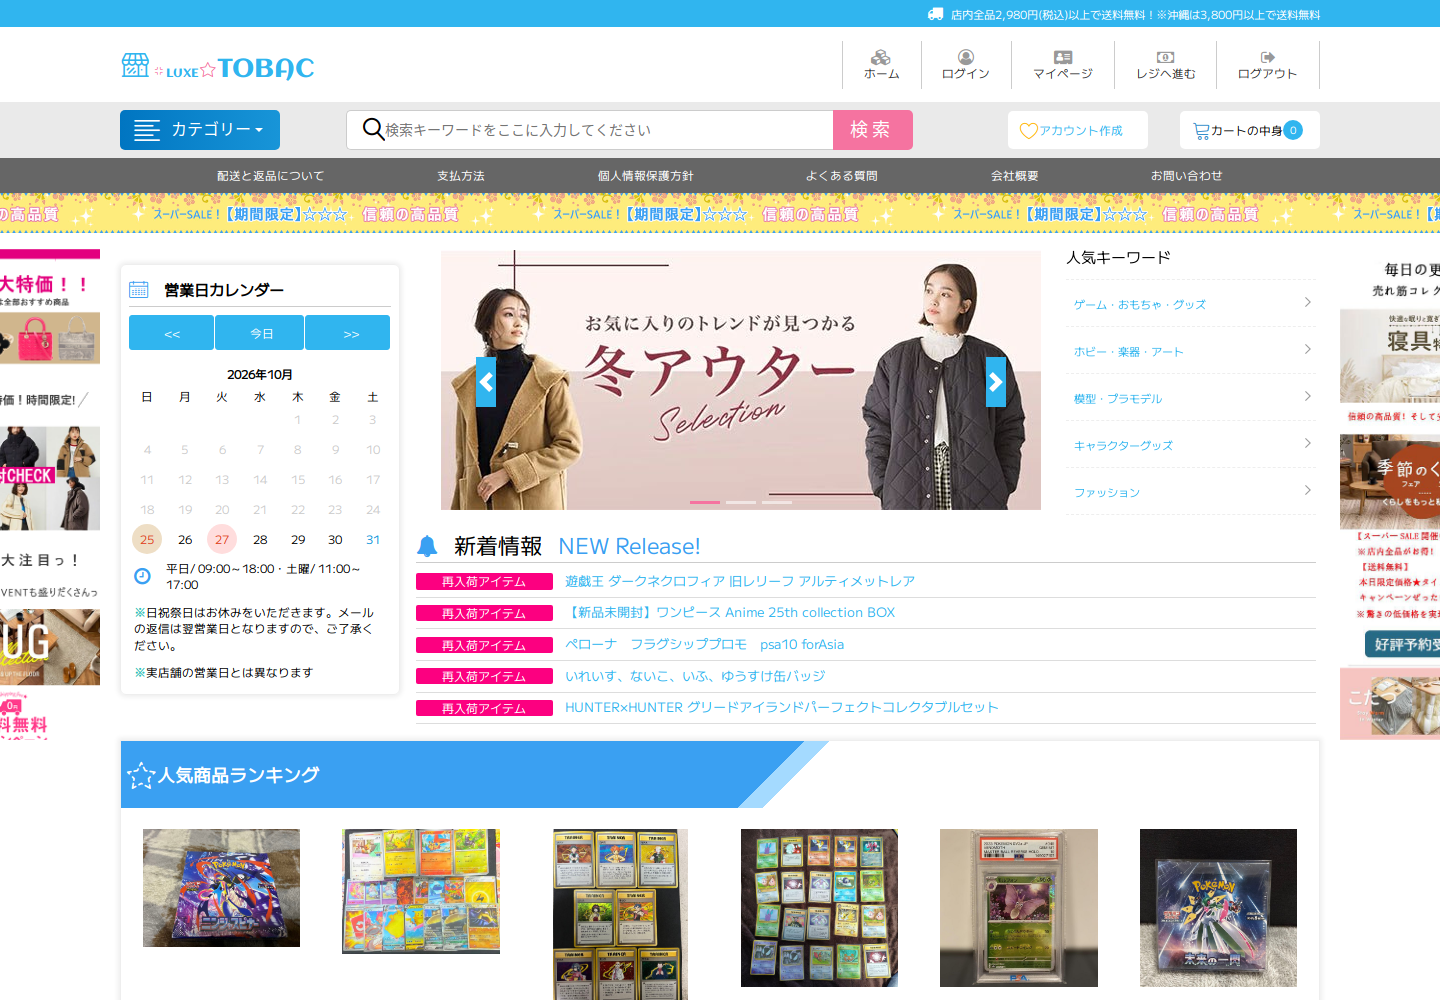
Task: Open 配送と返品について menu item
Action: 271,176
